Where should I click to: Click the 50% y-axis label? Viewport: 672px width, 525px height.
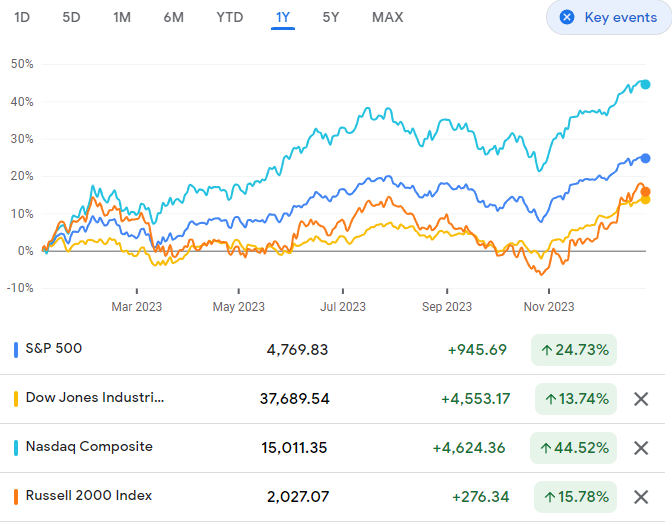pyautogui.click(x=22, y=64)
